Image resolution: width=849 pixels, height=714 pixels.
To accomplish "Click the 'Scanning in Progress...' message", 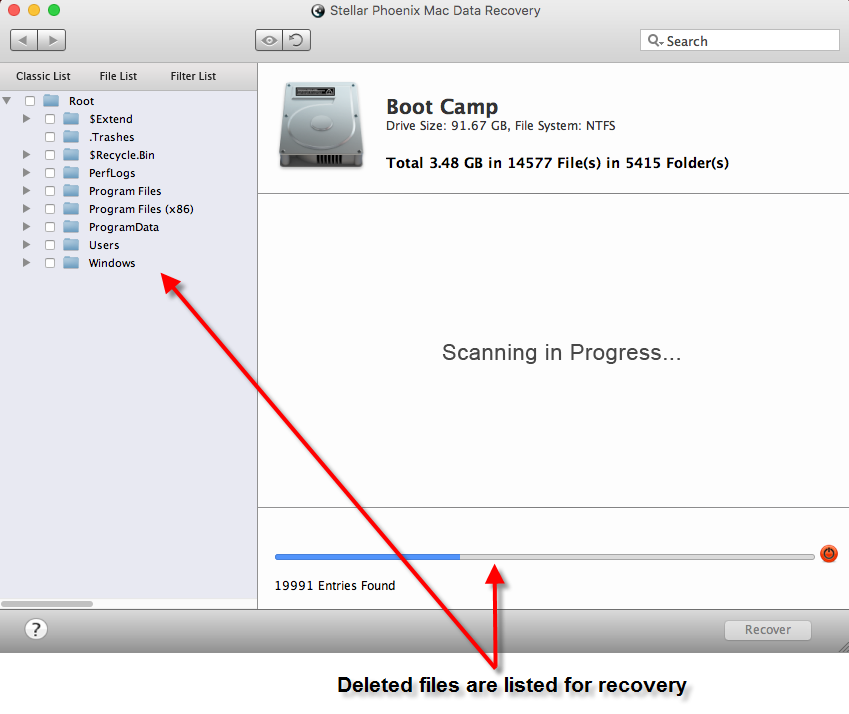I will pos(561,352).
